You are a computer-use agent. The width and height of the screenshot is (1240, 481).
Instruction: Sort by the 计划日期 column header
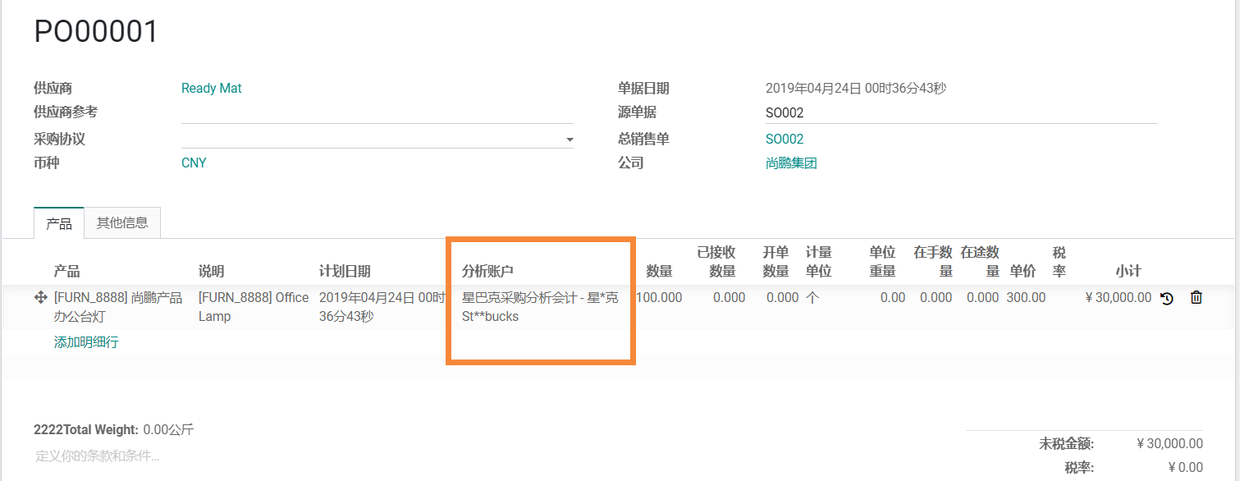point(345,271)
